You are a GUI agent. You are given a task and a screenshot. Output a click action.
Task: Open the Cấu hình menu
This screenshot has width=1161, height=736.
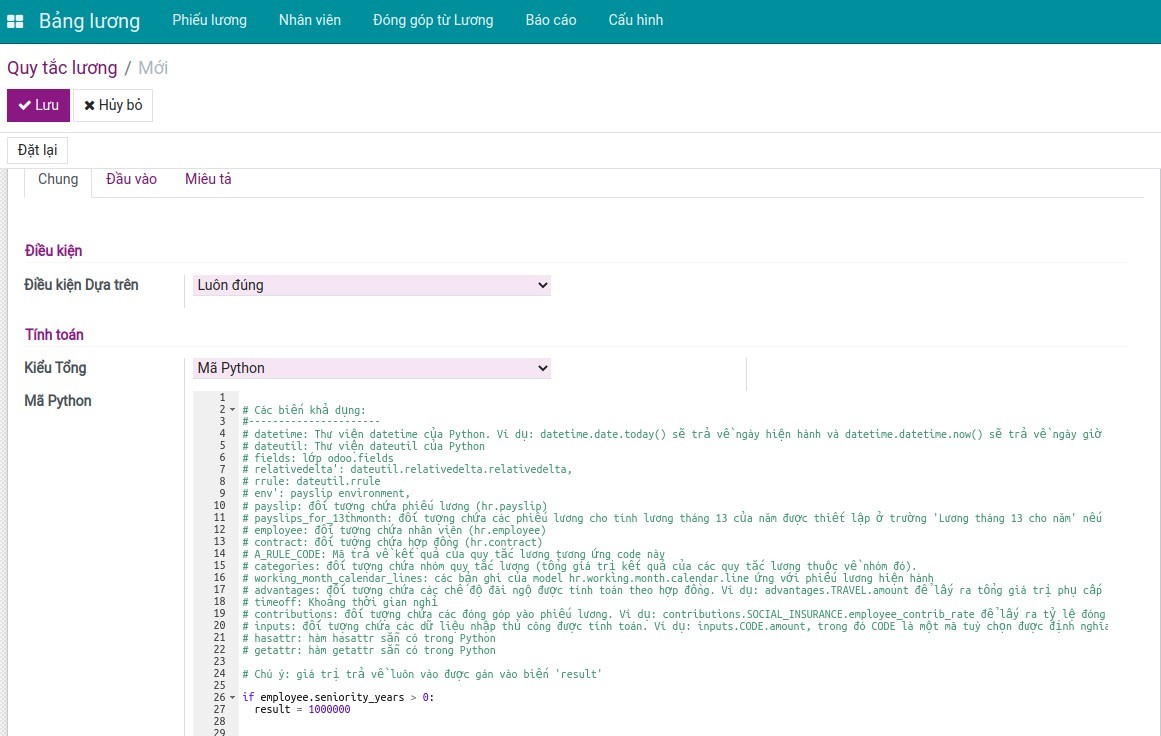[635, 20]
